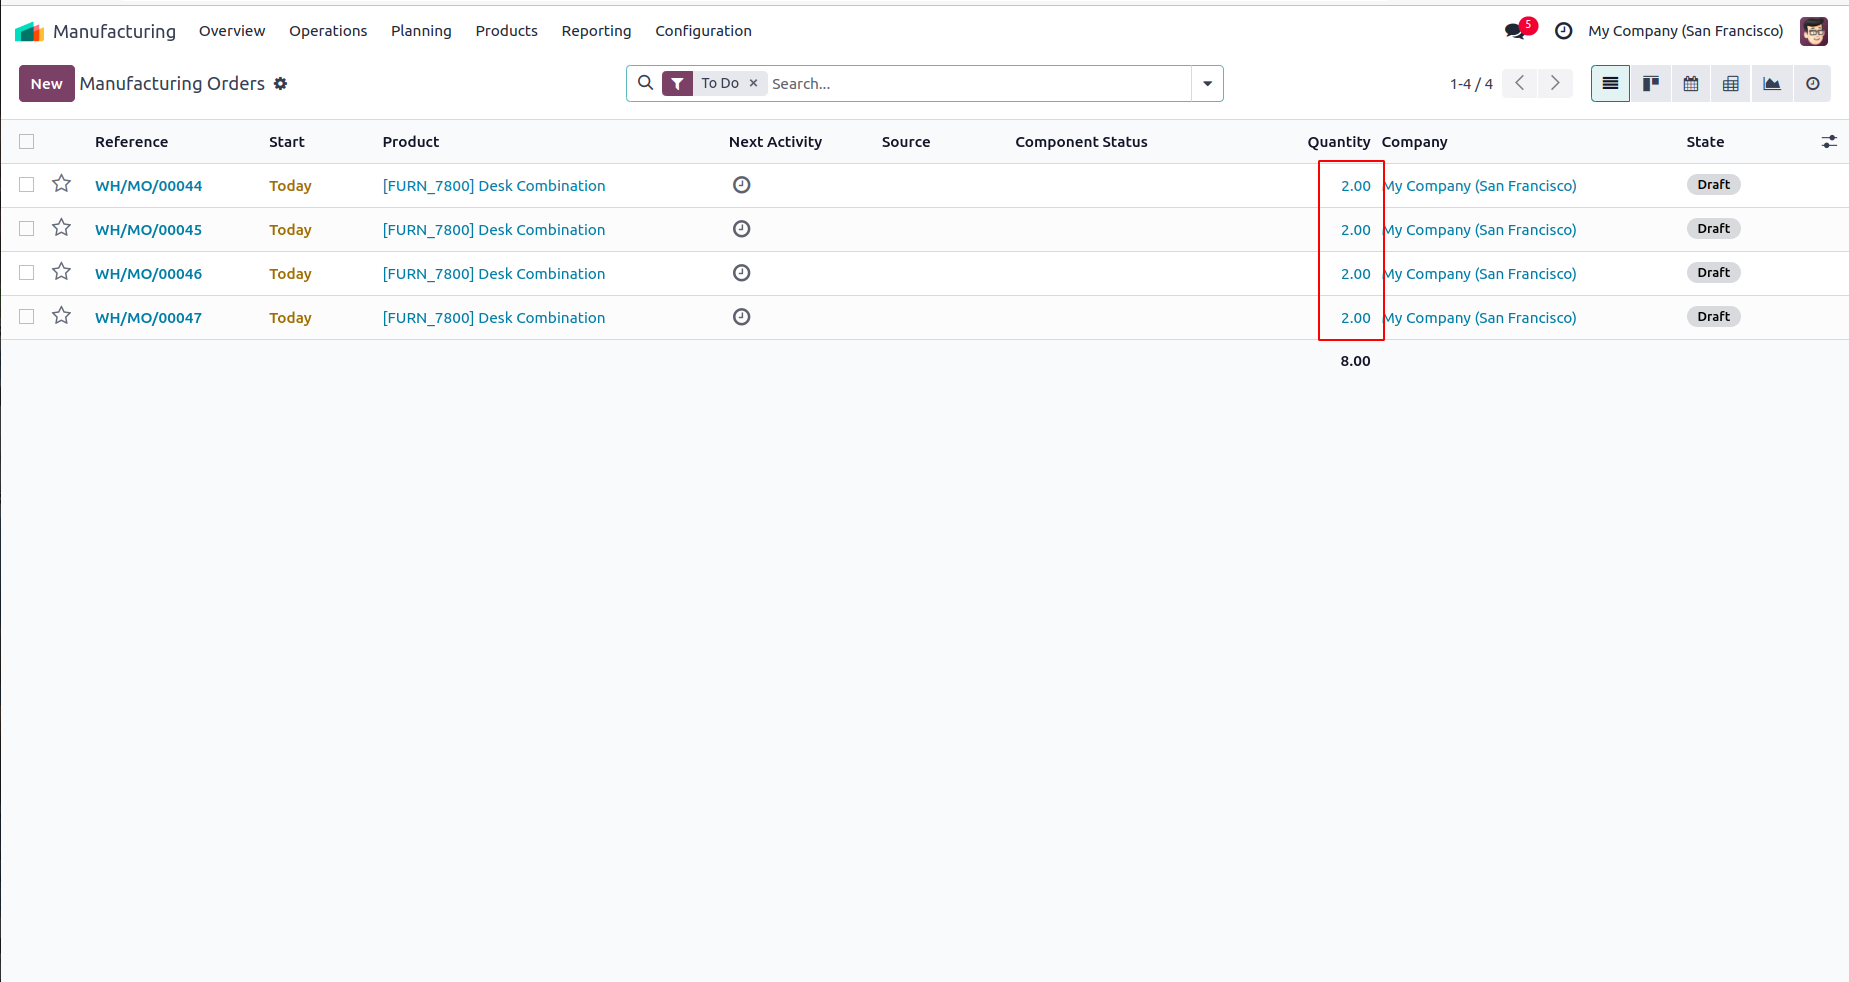This screenshot has width=1849, height=982.
Task: Open order WH/MO/00044
Action: point(148,186)
